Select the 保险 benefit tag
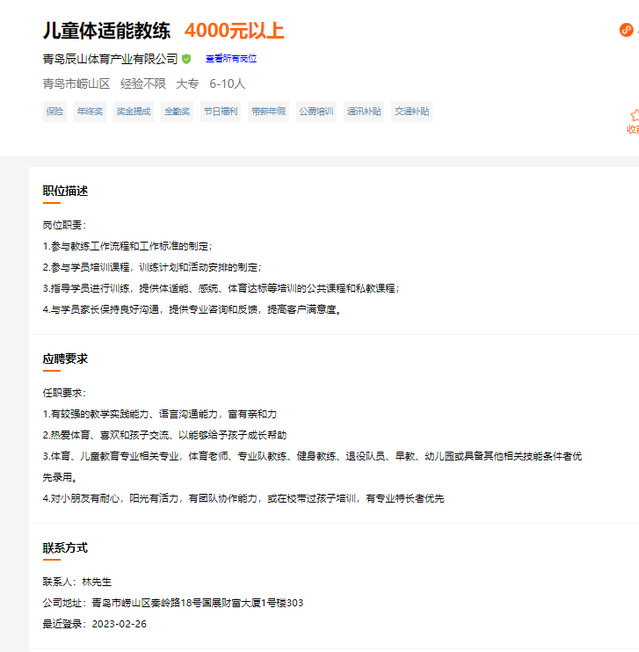This screenshot has height=652, width=639. 55,111
